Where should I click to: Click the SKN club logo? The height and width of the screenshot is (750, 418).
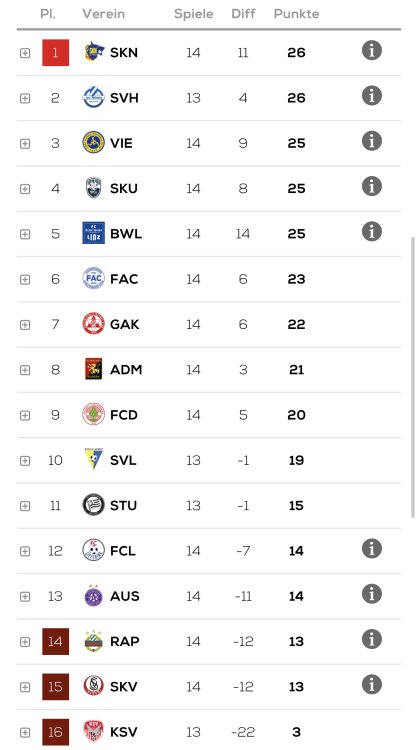(94, 52)
